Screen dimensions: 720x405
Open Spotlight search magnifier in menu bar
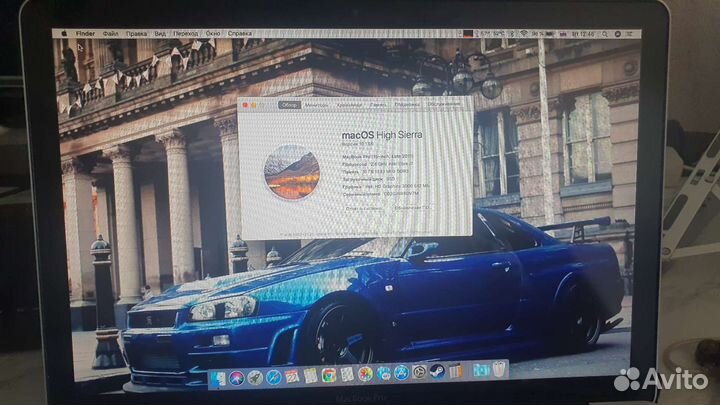click(605, 34)
